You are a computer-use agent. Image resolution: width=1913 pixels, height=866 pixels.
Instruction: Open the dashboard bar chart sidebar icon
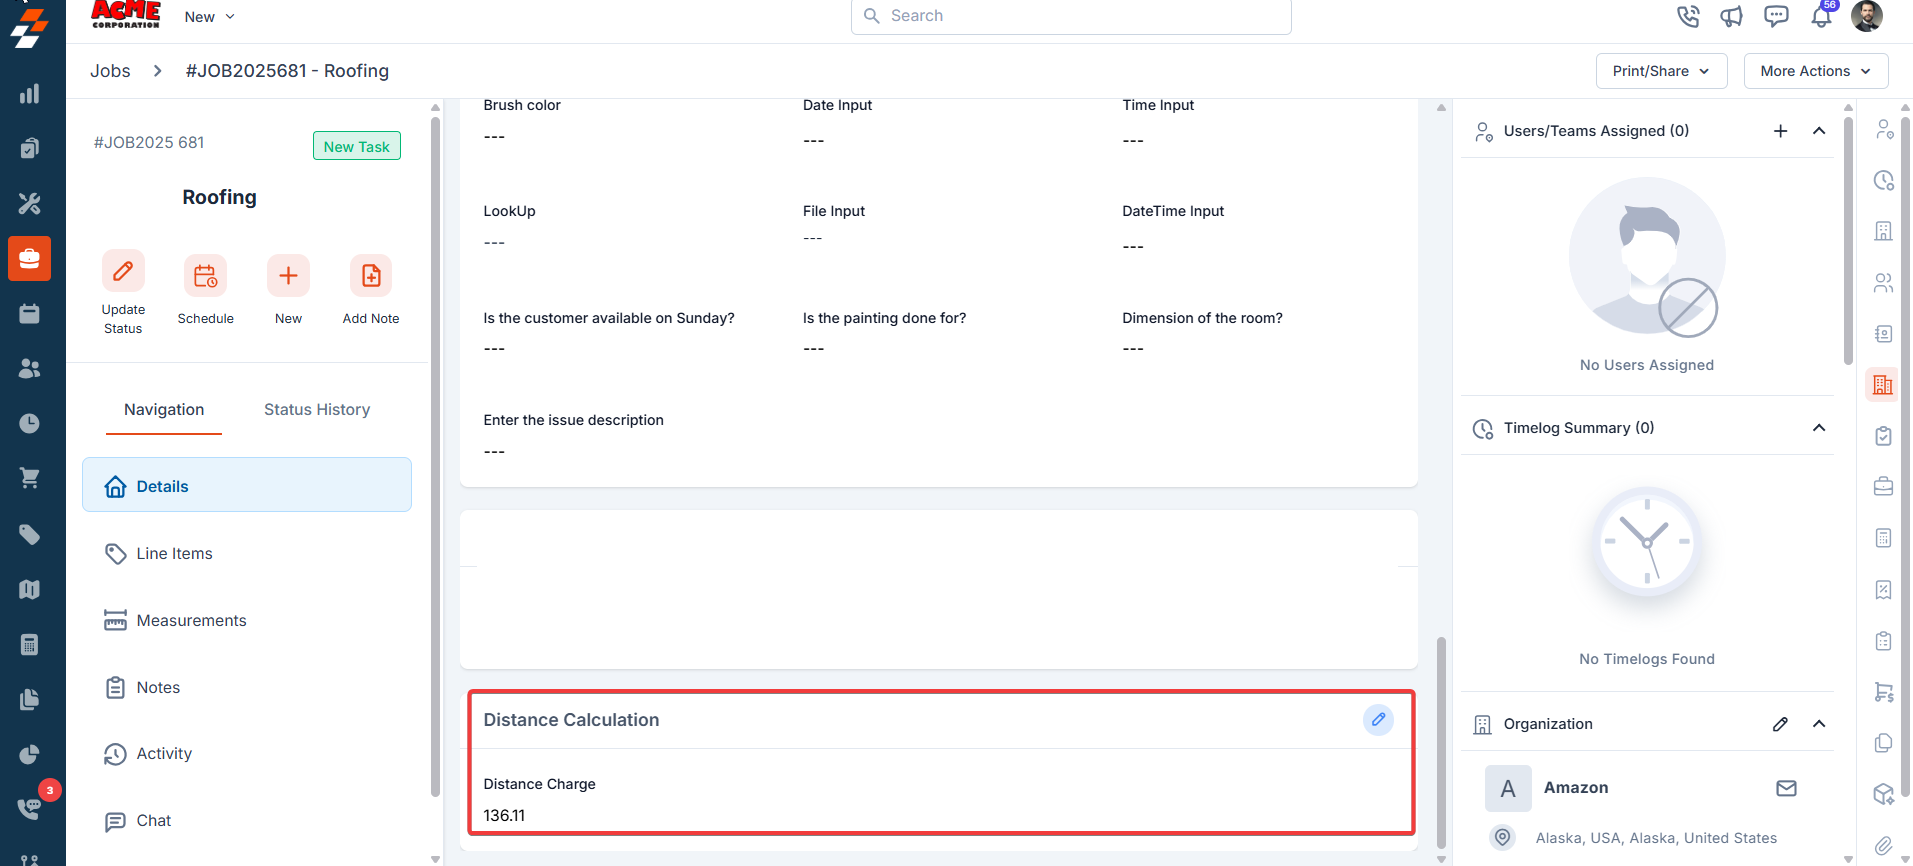click(x=30, y=94)
